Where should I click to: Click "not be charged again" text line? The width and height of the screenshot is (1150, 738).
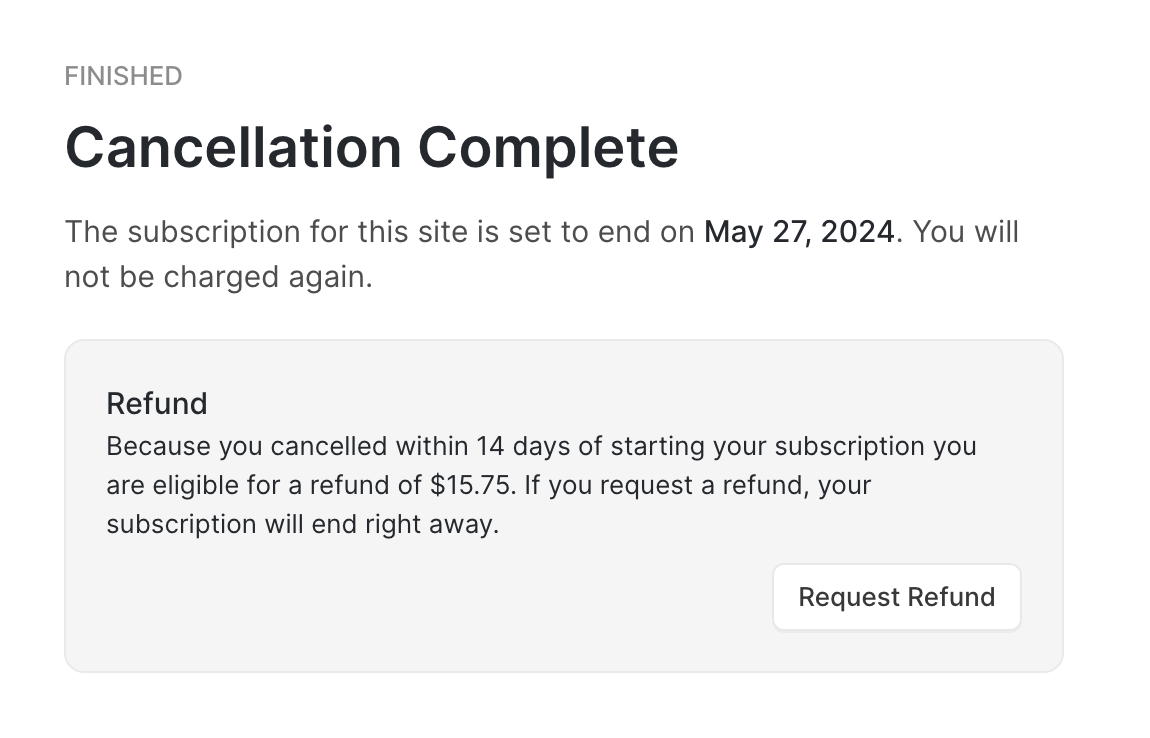point(218,277)
